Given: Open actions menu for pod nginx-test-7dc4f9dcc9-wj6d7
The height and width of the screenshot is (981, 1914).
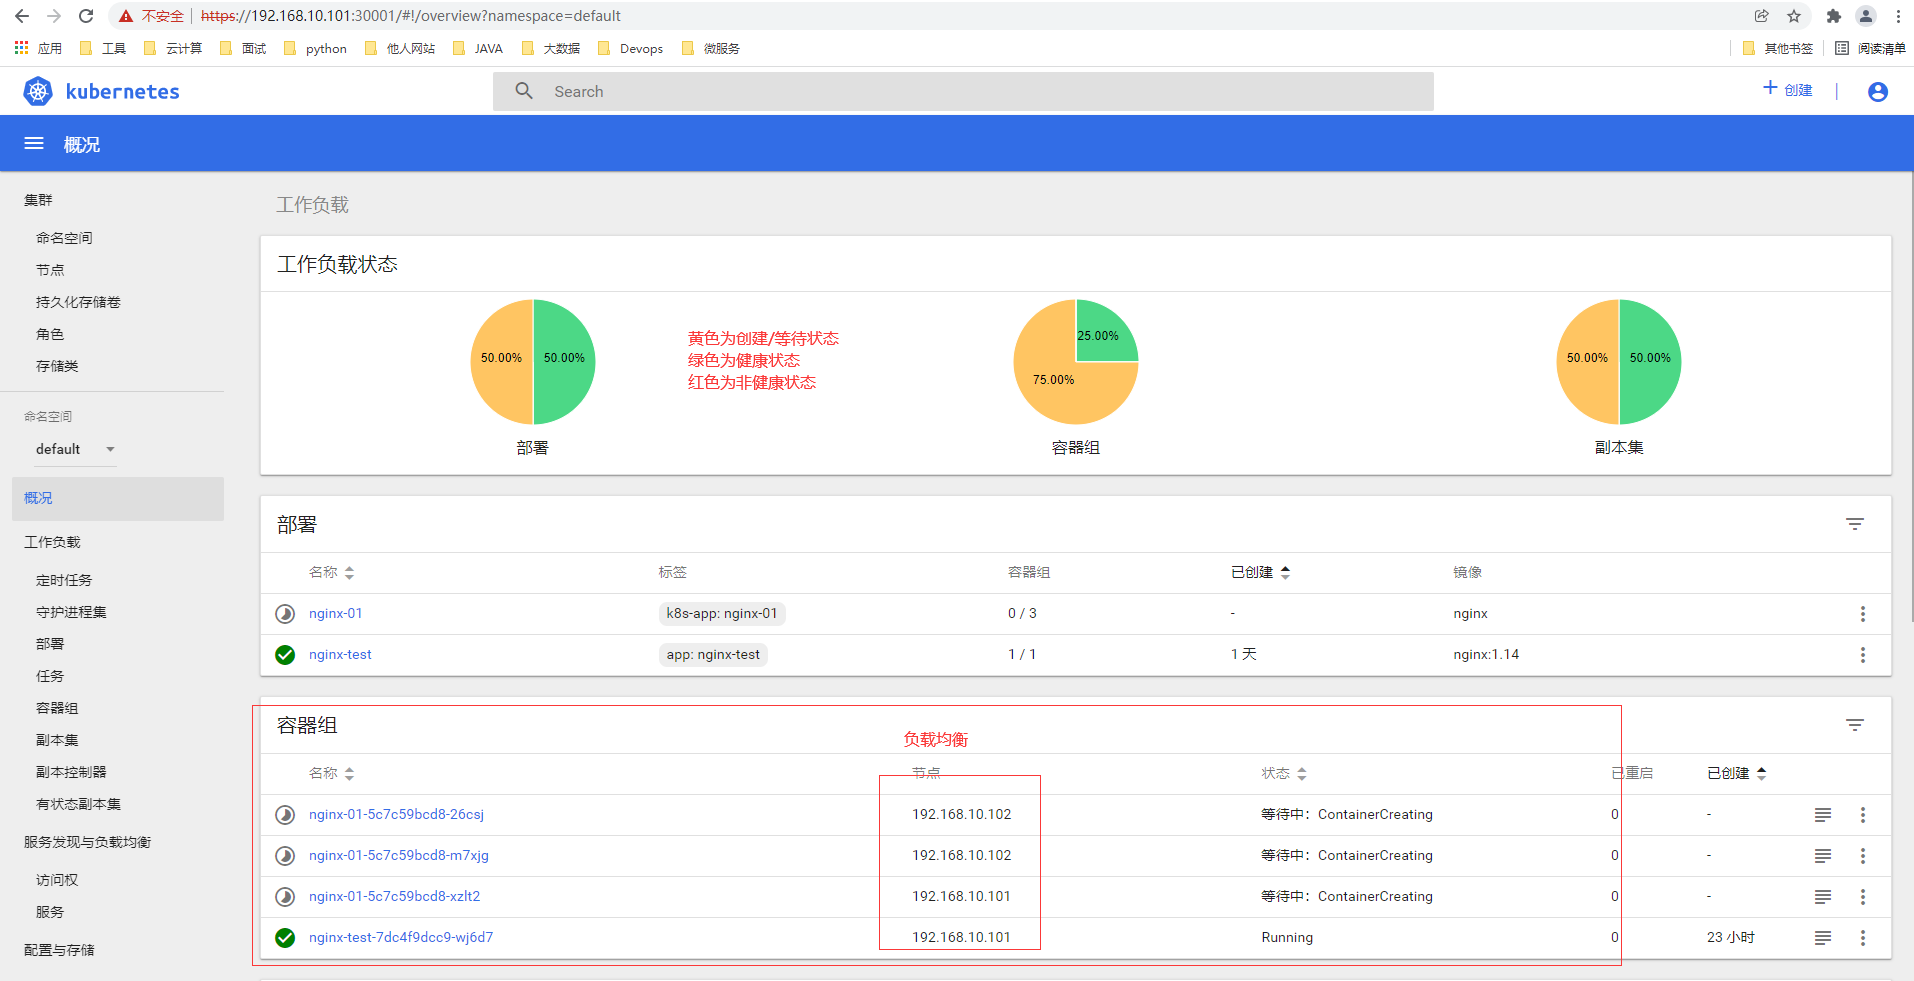Looking at the screenshot, I should [1863, 938].
